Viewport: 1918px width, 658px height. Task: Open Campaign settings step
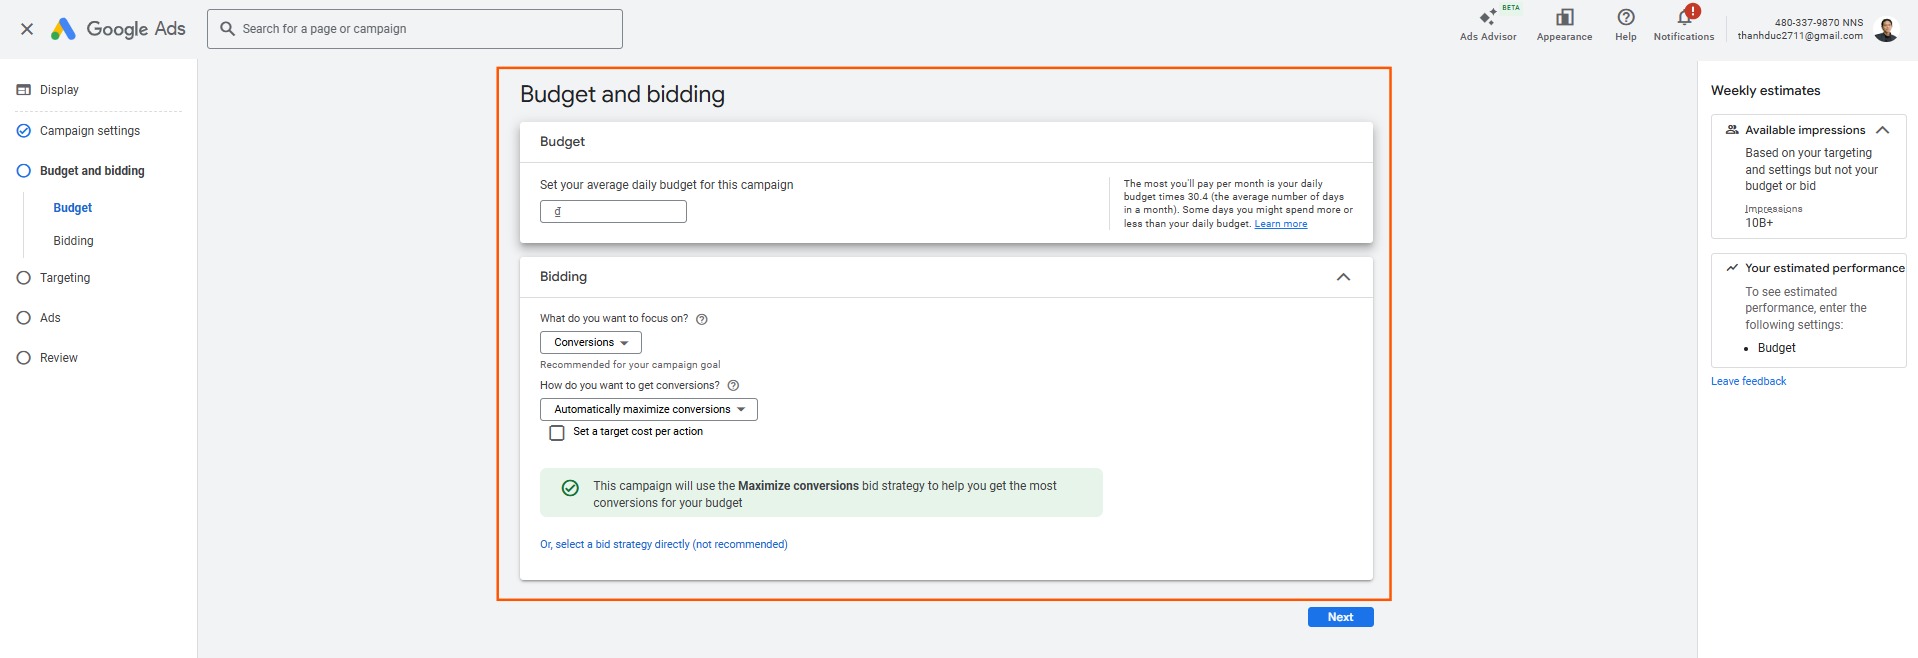pyautogui.click(x=89, y=131)
